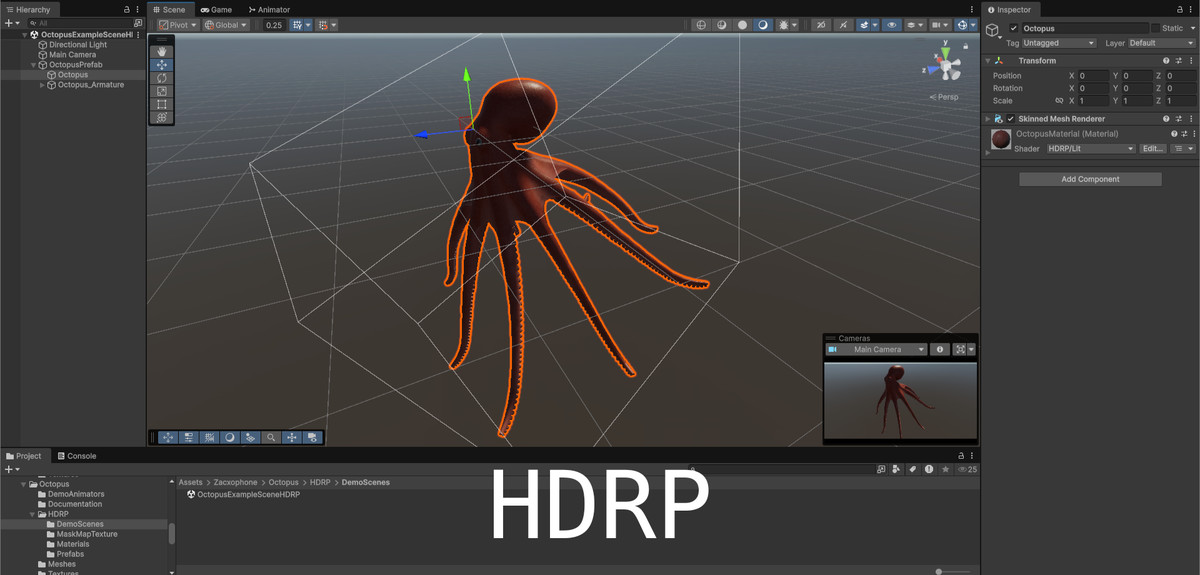The image size is (1200, 575).
Task: Open the Console tab
Action: pyautogui.click(x=76, y=456)
